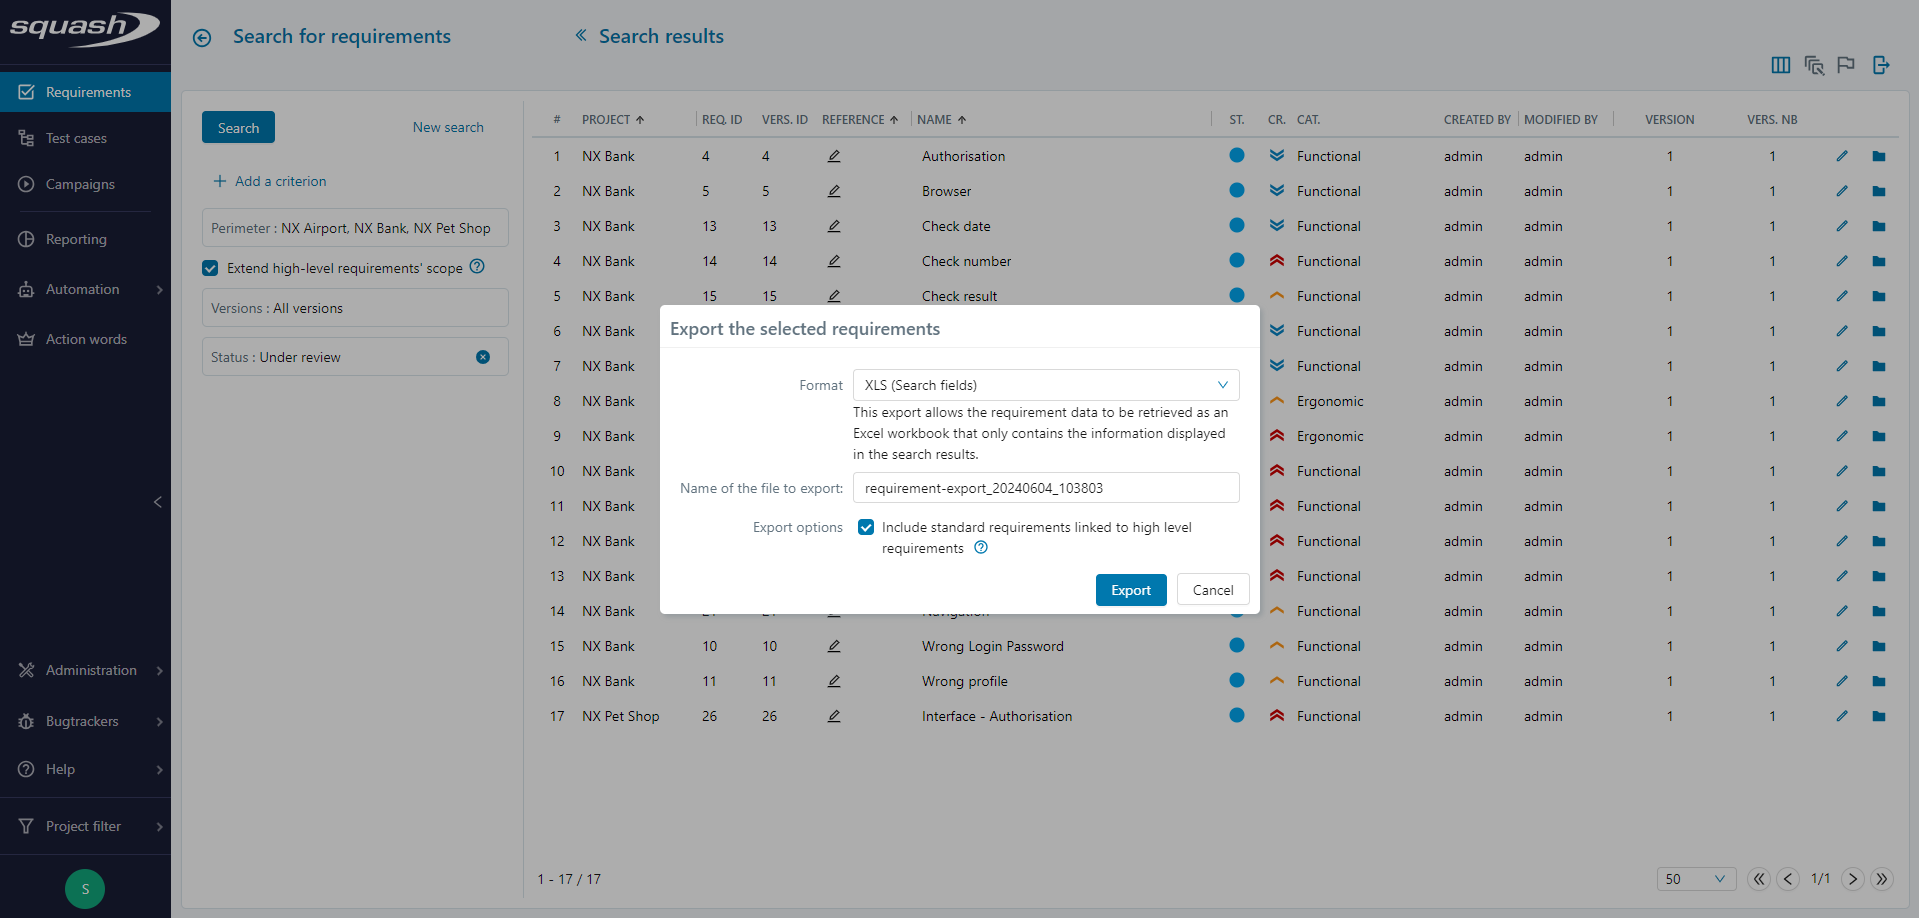Click the Export button
This screenshot has width=1919, height=918.
[1130, 590]
